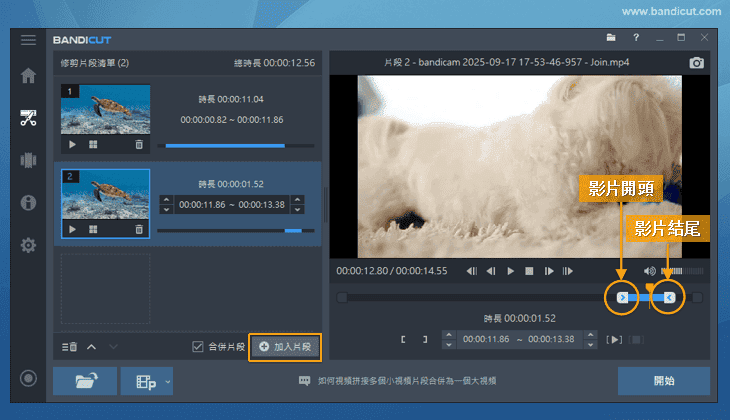Select the Cut mode scissors icon
Viewport: 730px width, 420px height.
coord(28,118)
